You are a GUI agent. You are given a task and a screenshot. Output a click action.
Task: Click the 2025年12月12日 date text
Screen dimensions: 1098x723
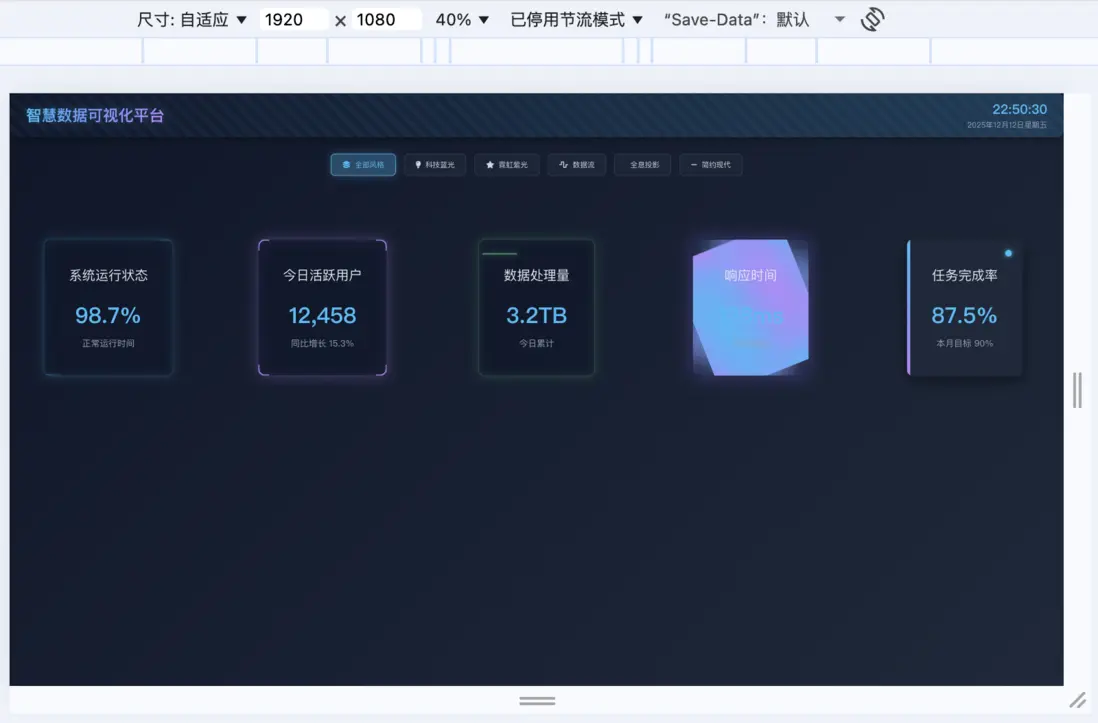[1007, 125]
